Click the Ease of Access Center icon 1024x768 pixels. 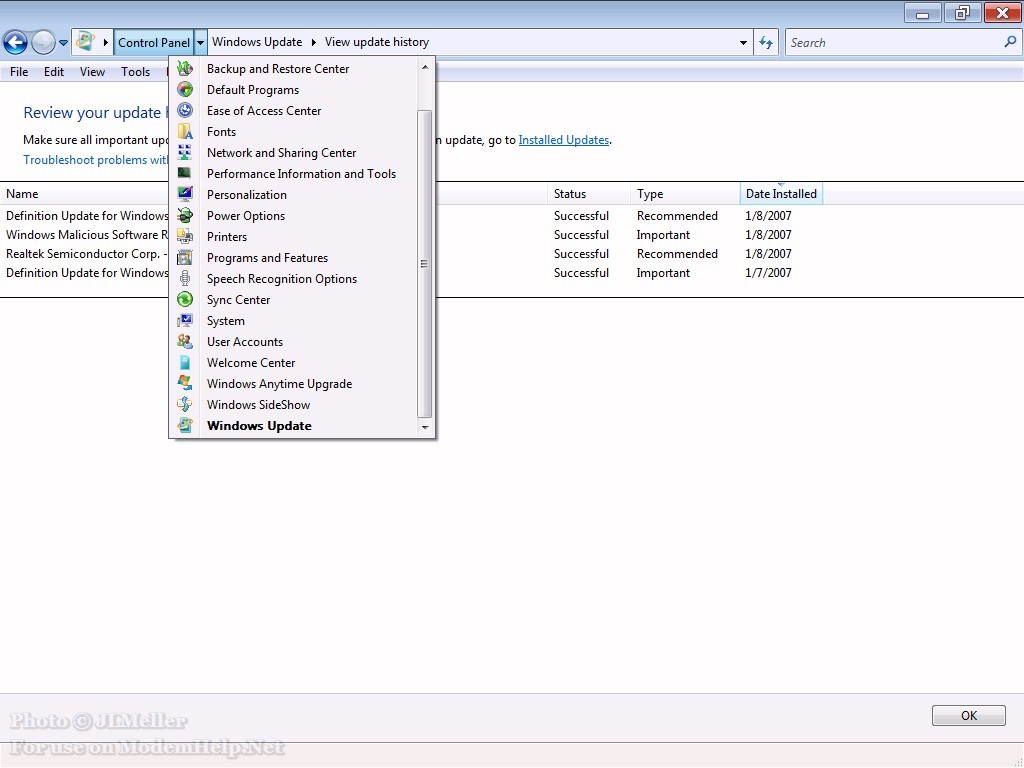point(185,111)
